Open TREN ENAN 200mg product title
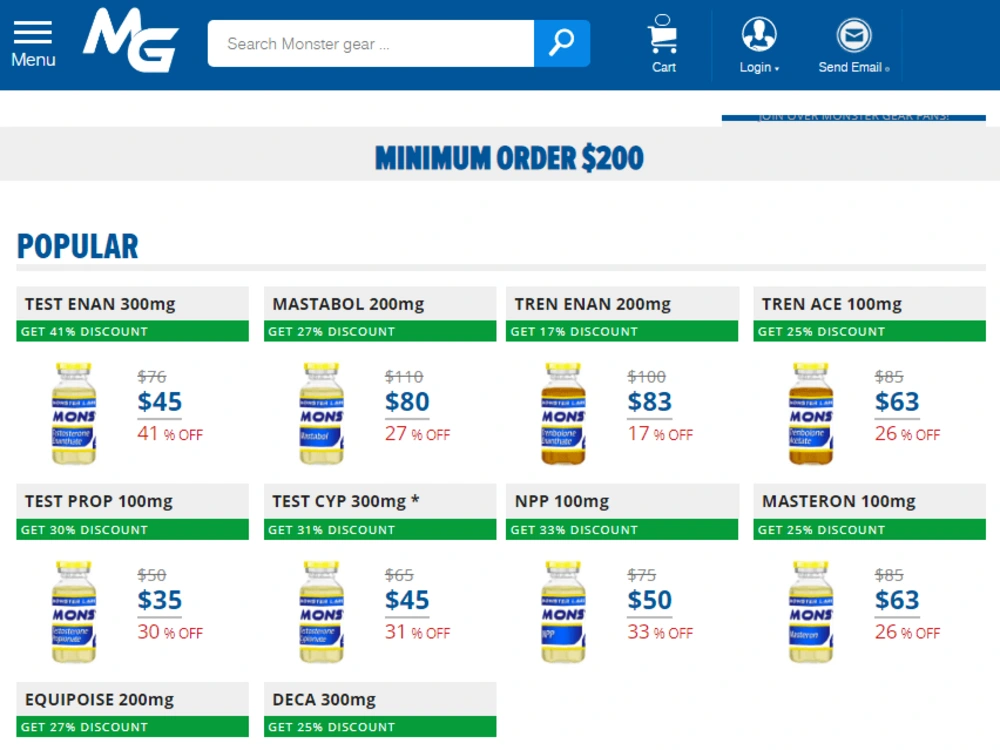1000x750 pixels. (592, 304)
